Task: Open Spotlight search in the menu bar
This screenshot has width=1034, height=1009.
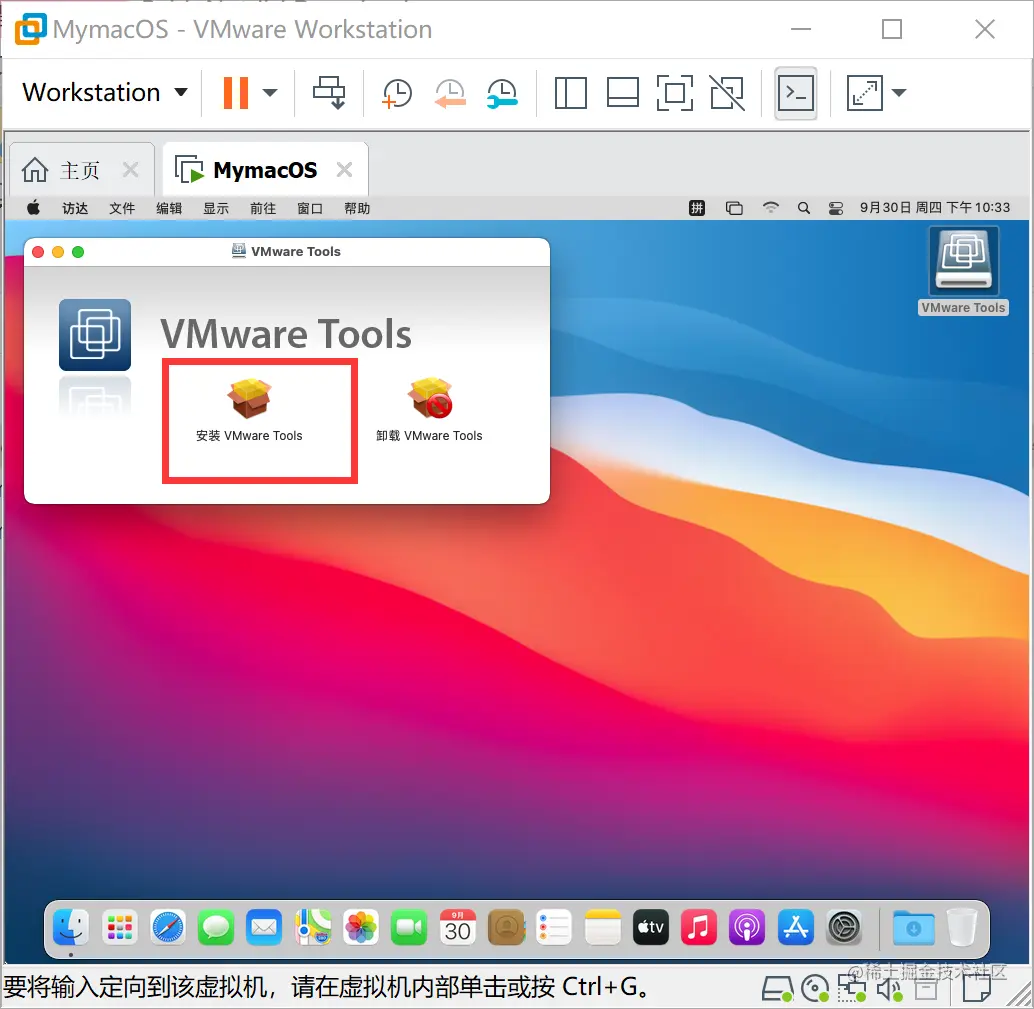Action: coord(803,208)
